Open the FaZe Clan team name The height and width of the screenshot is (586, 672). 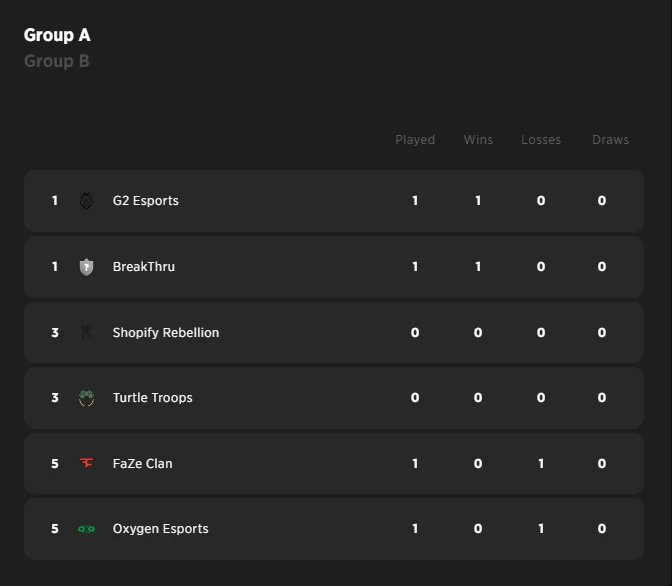[142, 463]
